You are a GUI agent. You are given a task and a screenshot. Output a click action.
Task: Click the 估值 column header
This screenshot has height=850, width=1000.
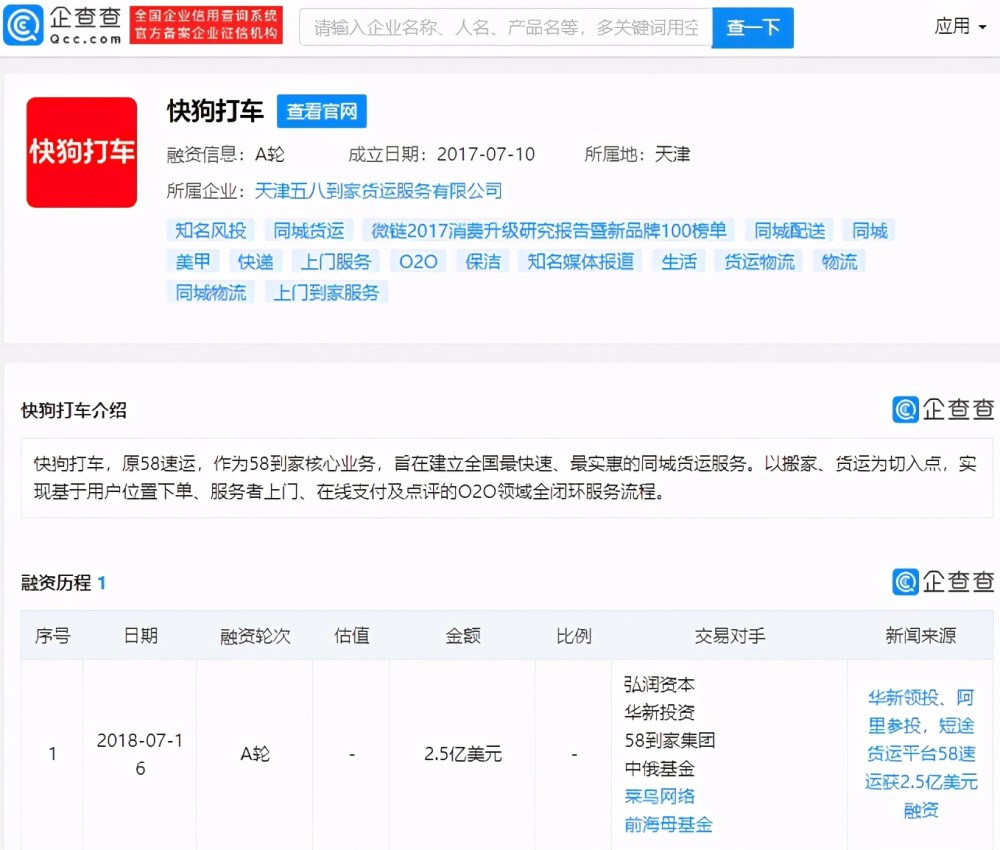[x=351, y=635]
